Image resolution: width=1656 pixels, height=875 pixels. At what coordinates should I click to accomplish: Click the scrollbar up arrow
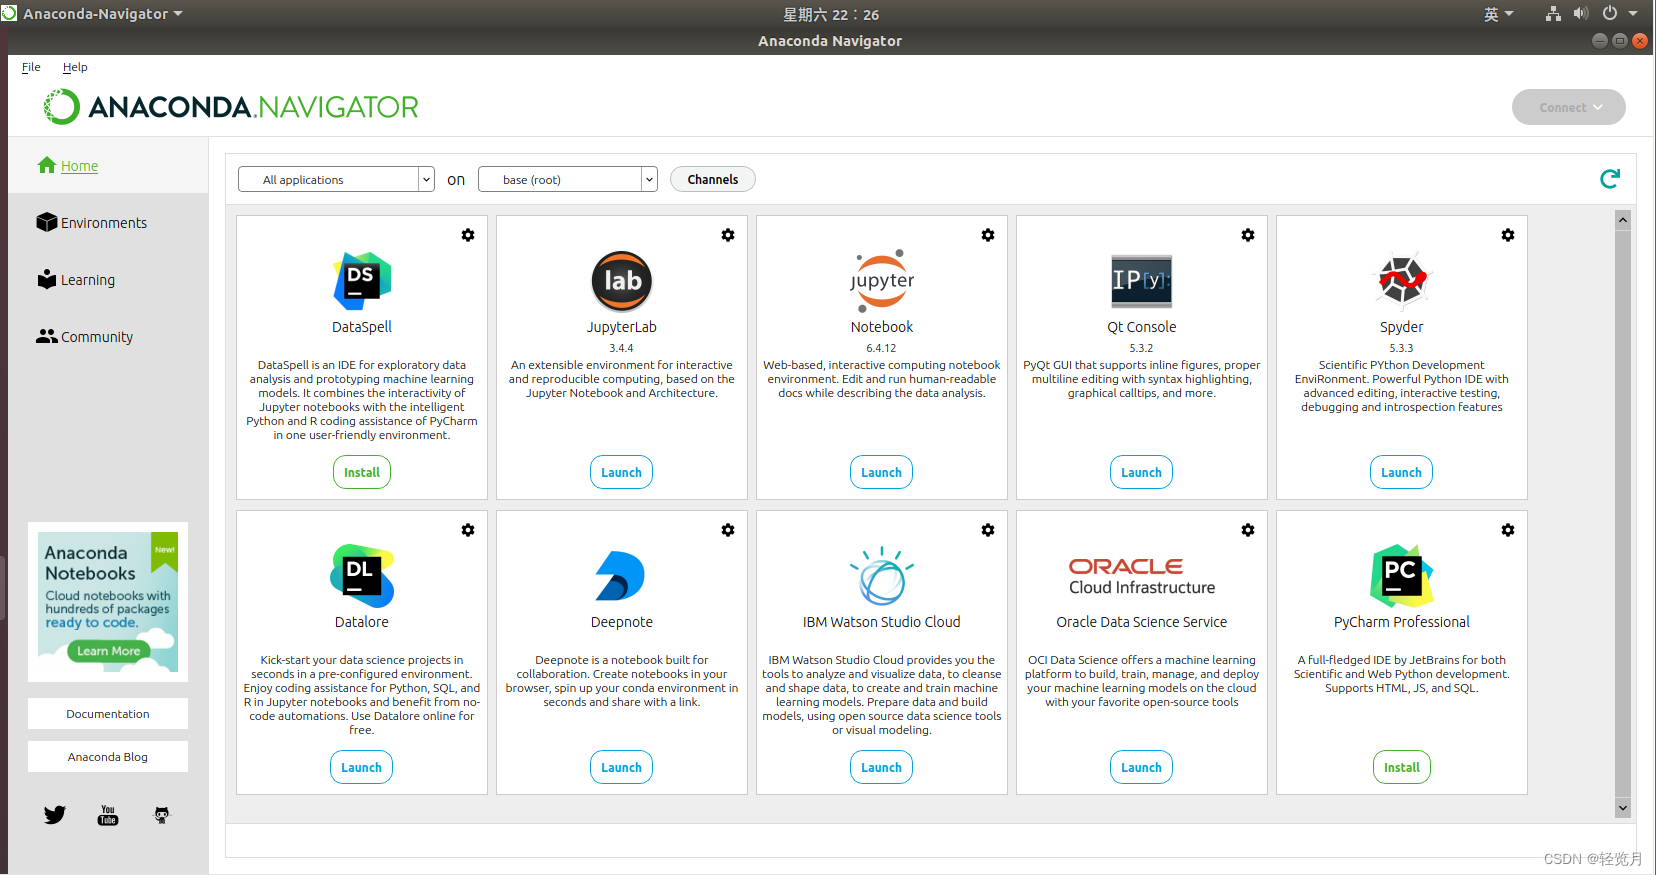coord(1623,219)
